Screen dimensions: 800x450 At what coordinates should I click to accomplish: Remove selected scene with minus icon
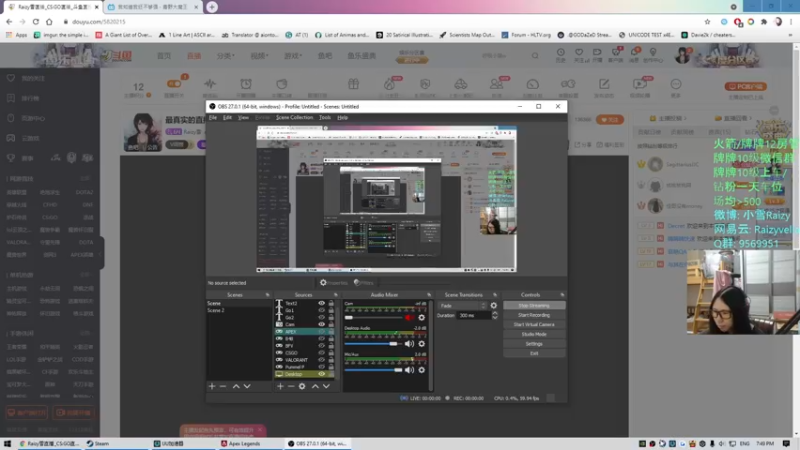[x=223, y=386]
